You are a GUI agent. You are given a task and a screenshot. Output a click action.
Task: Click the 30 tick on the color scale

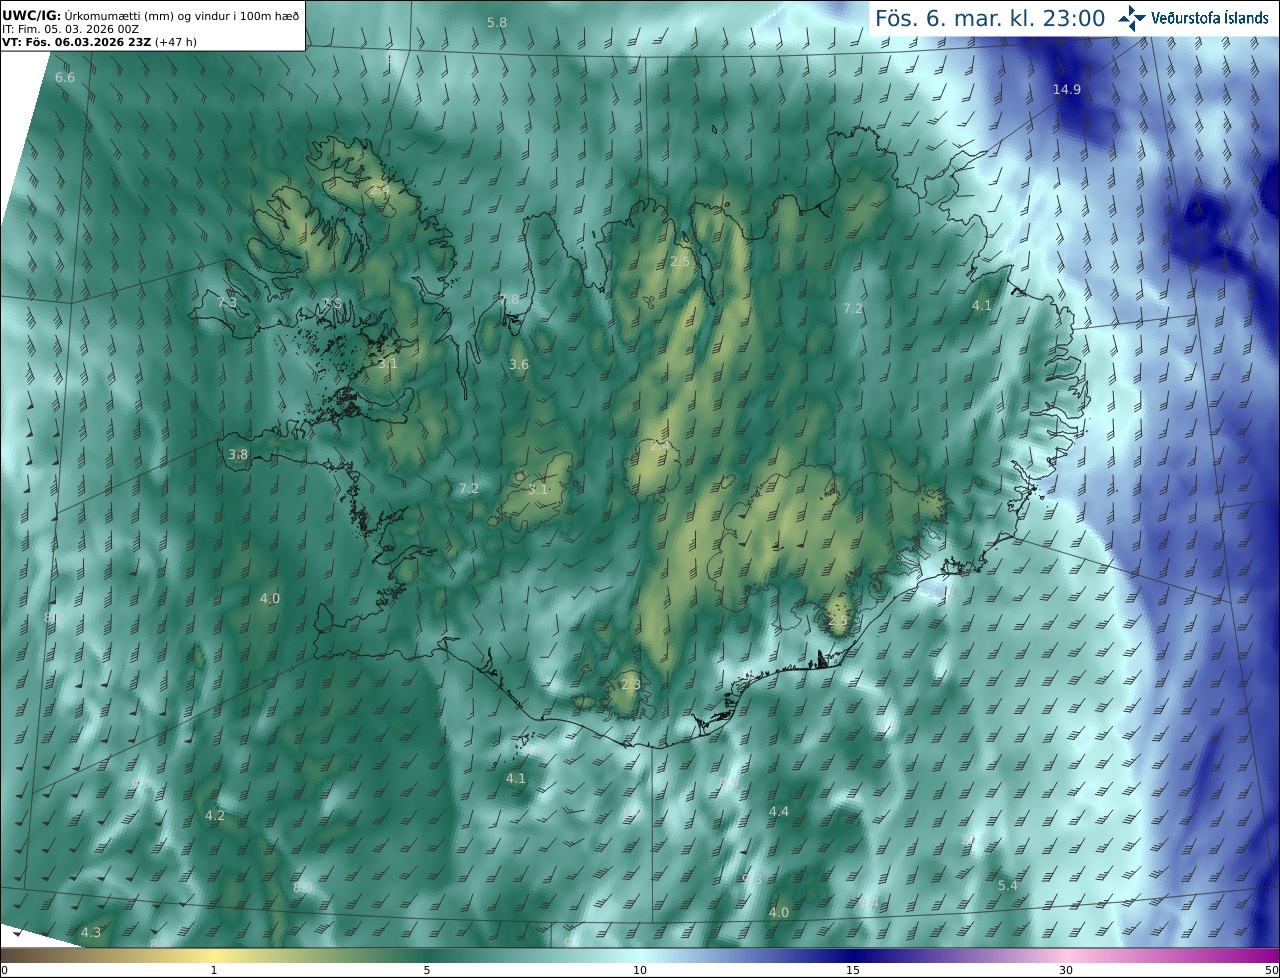pos(1066,970)
